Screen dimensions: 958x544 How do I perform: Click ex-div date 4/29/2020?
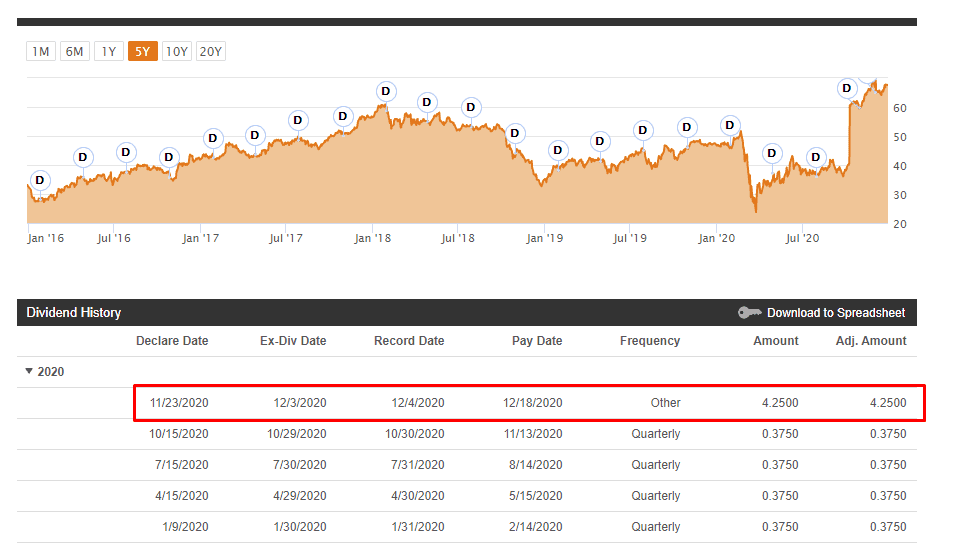point(299,496)
